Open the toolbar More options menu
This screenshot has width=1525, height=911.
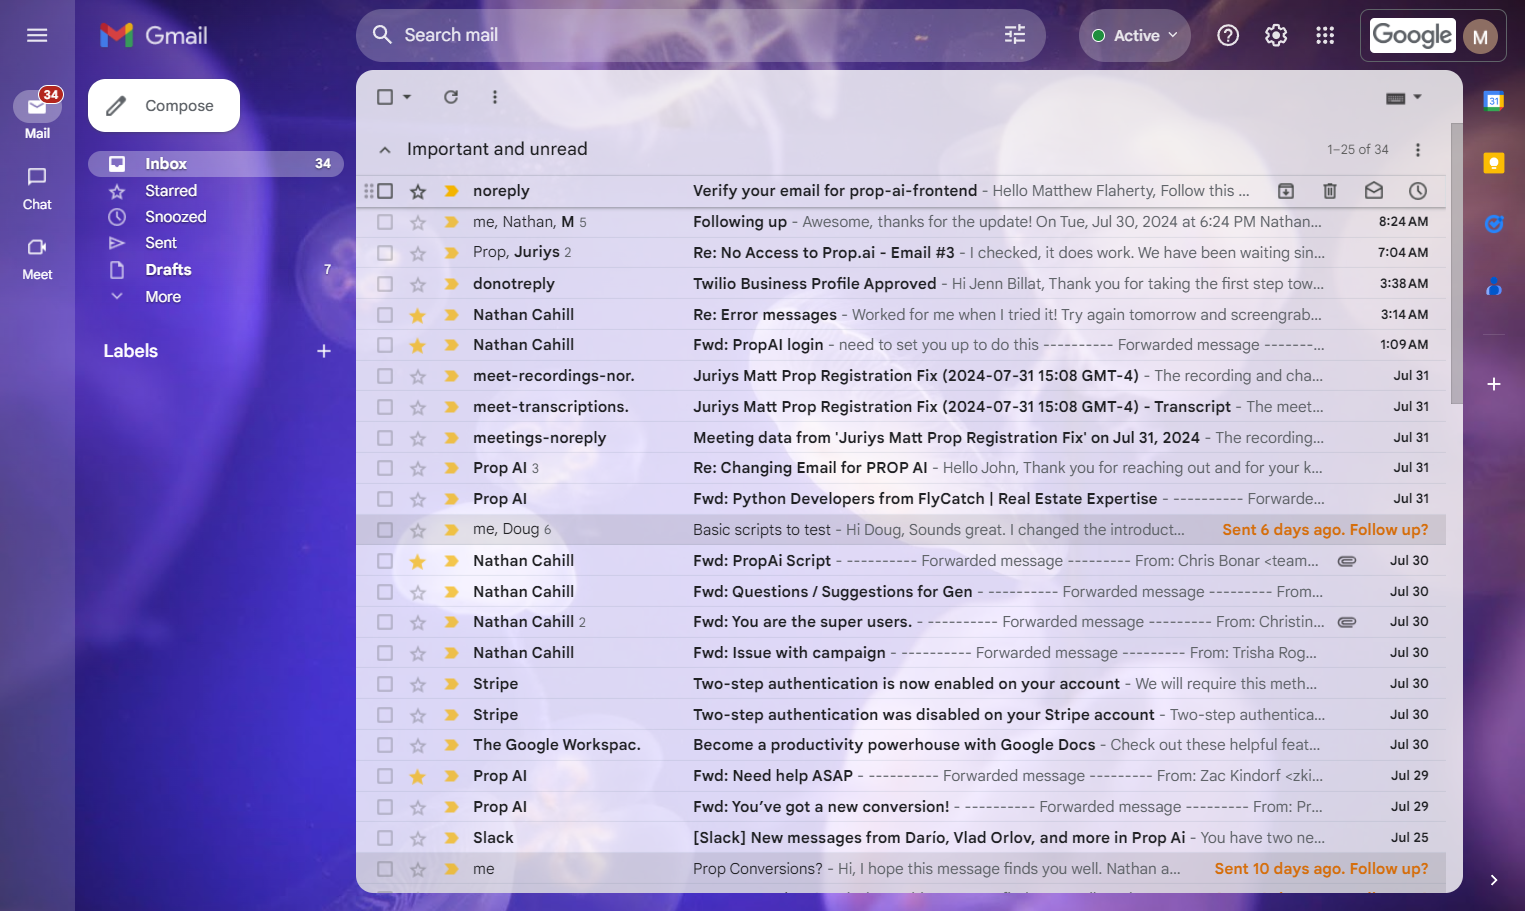495,97
